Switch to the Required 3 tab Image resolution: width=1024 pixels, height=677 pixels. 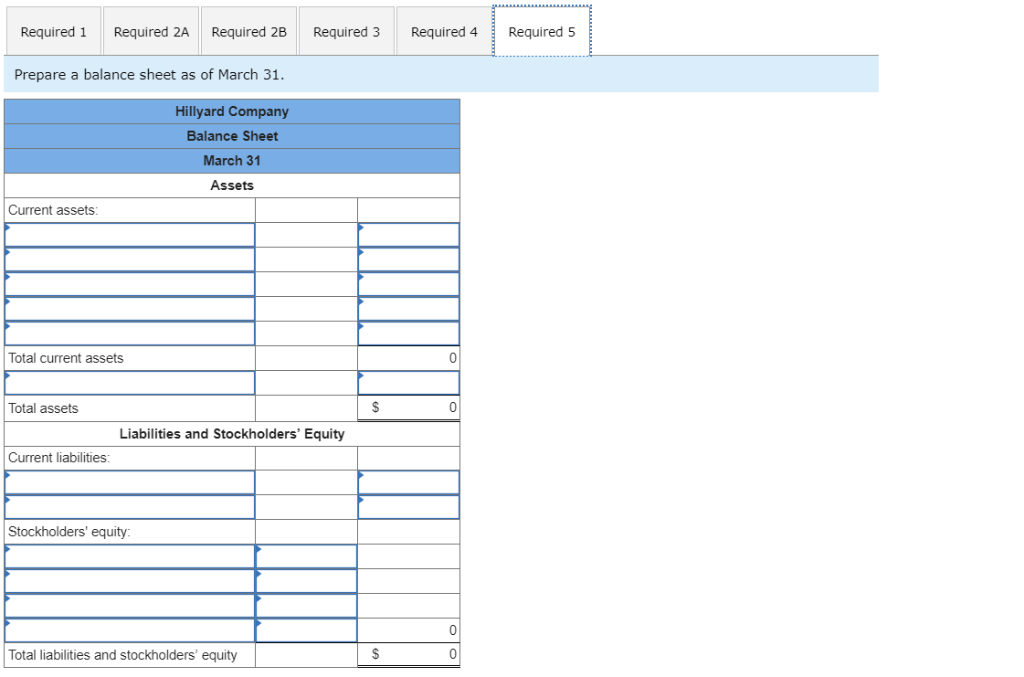(x=346, y=31)
